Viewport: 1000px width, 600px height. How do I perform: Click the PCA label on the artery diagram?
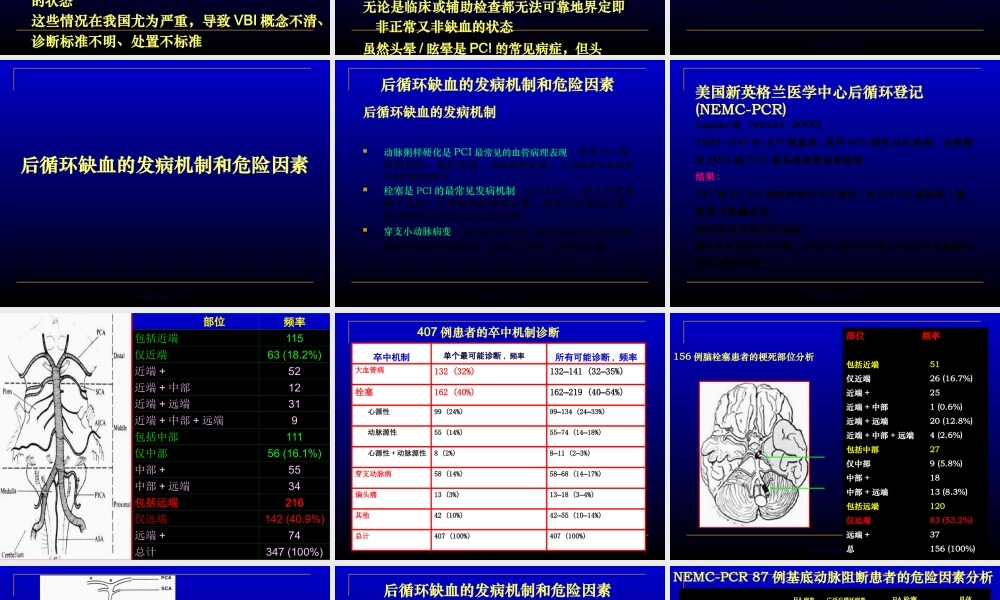click(x=100, y=332)
